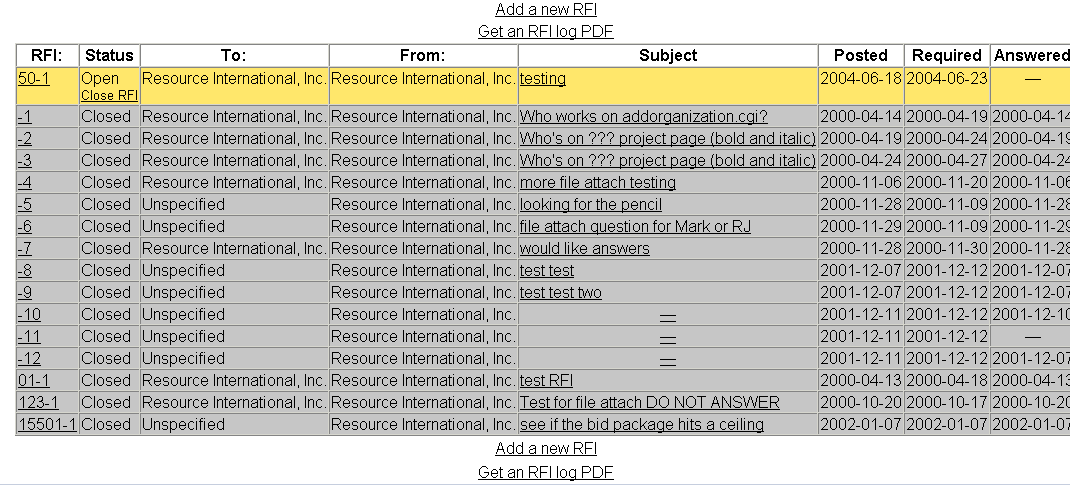Viewport: 1070px width, 485px height.
Task: Open the 'test RFI' subject link
Action: (x=547, y=381)
